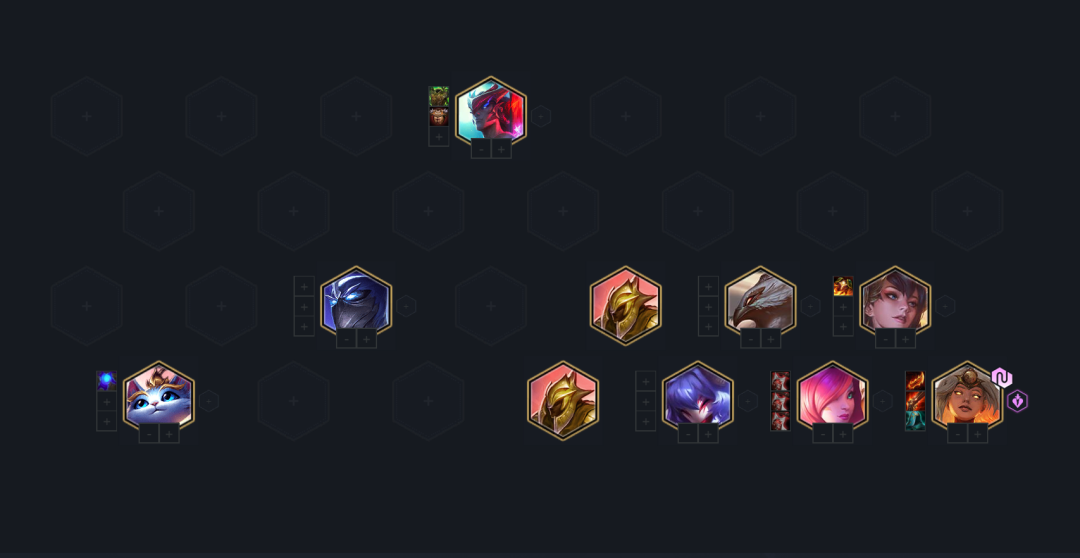Increase star level of the red-masked champion
Viewport: 1080px width, 558px height.
(x=501, y=149)
